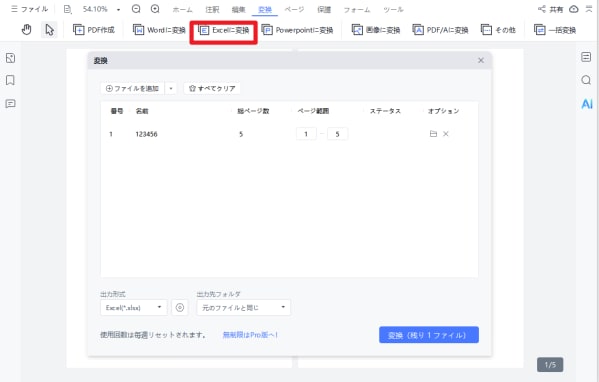Viewport: 599px width, 382px height.
Task: Open 一括変換 batch conversion
Action: tap(555, 30)
